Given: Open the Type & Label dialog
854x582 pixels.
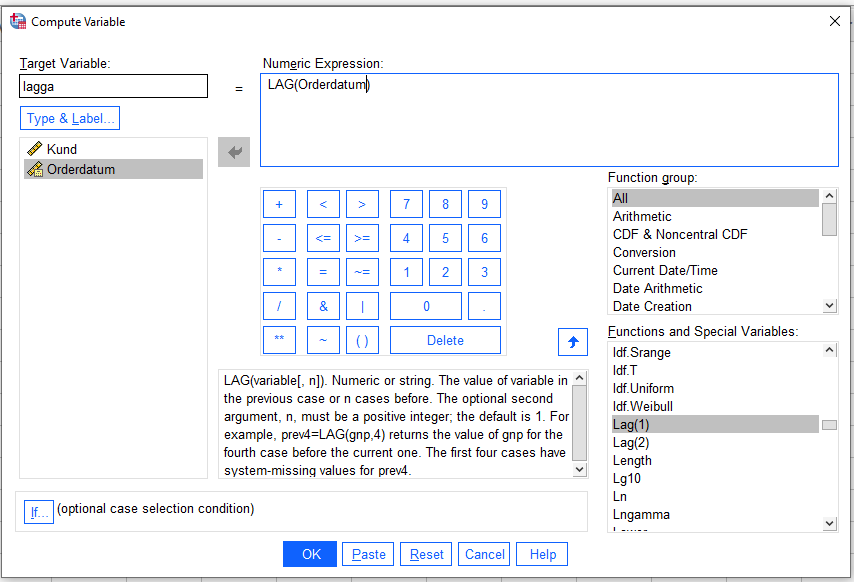Looking at the screenshot, I should [x=70, y=118].
